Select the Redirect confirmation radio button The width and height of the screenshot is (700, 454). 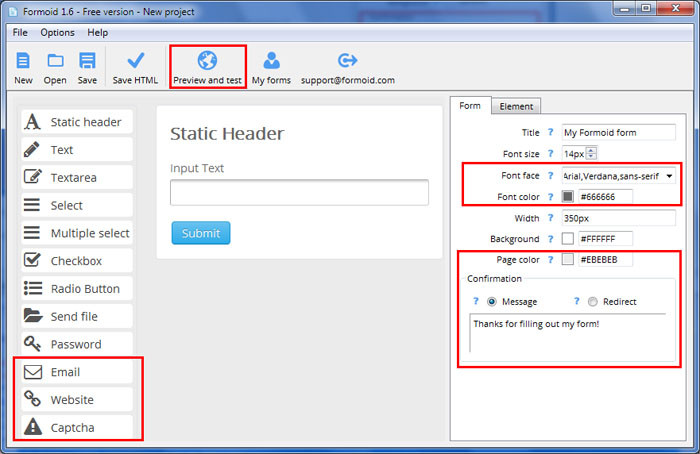(592, 302)
